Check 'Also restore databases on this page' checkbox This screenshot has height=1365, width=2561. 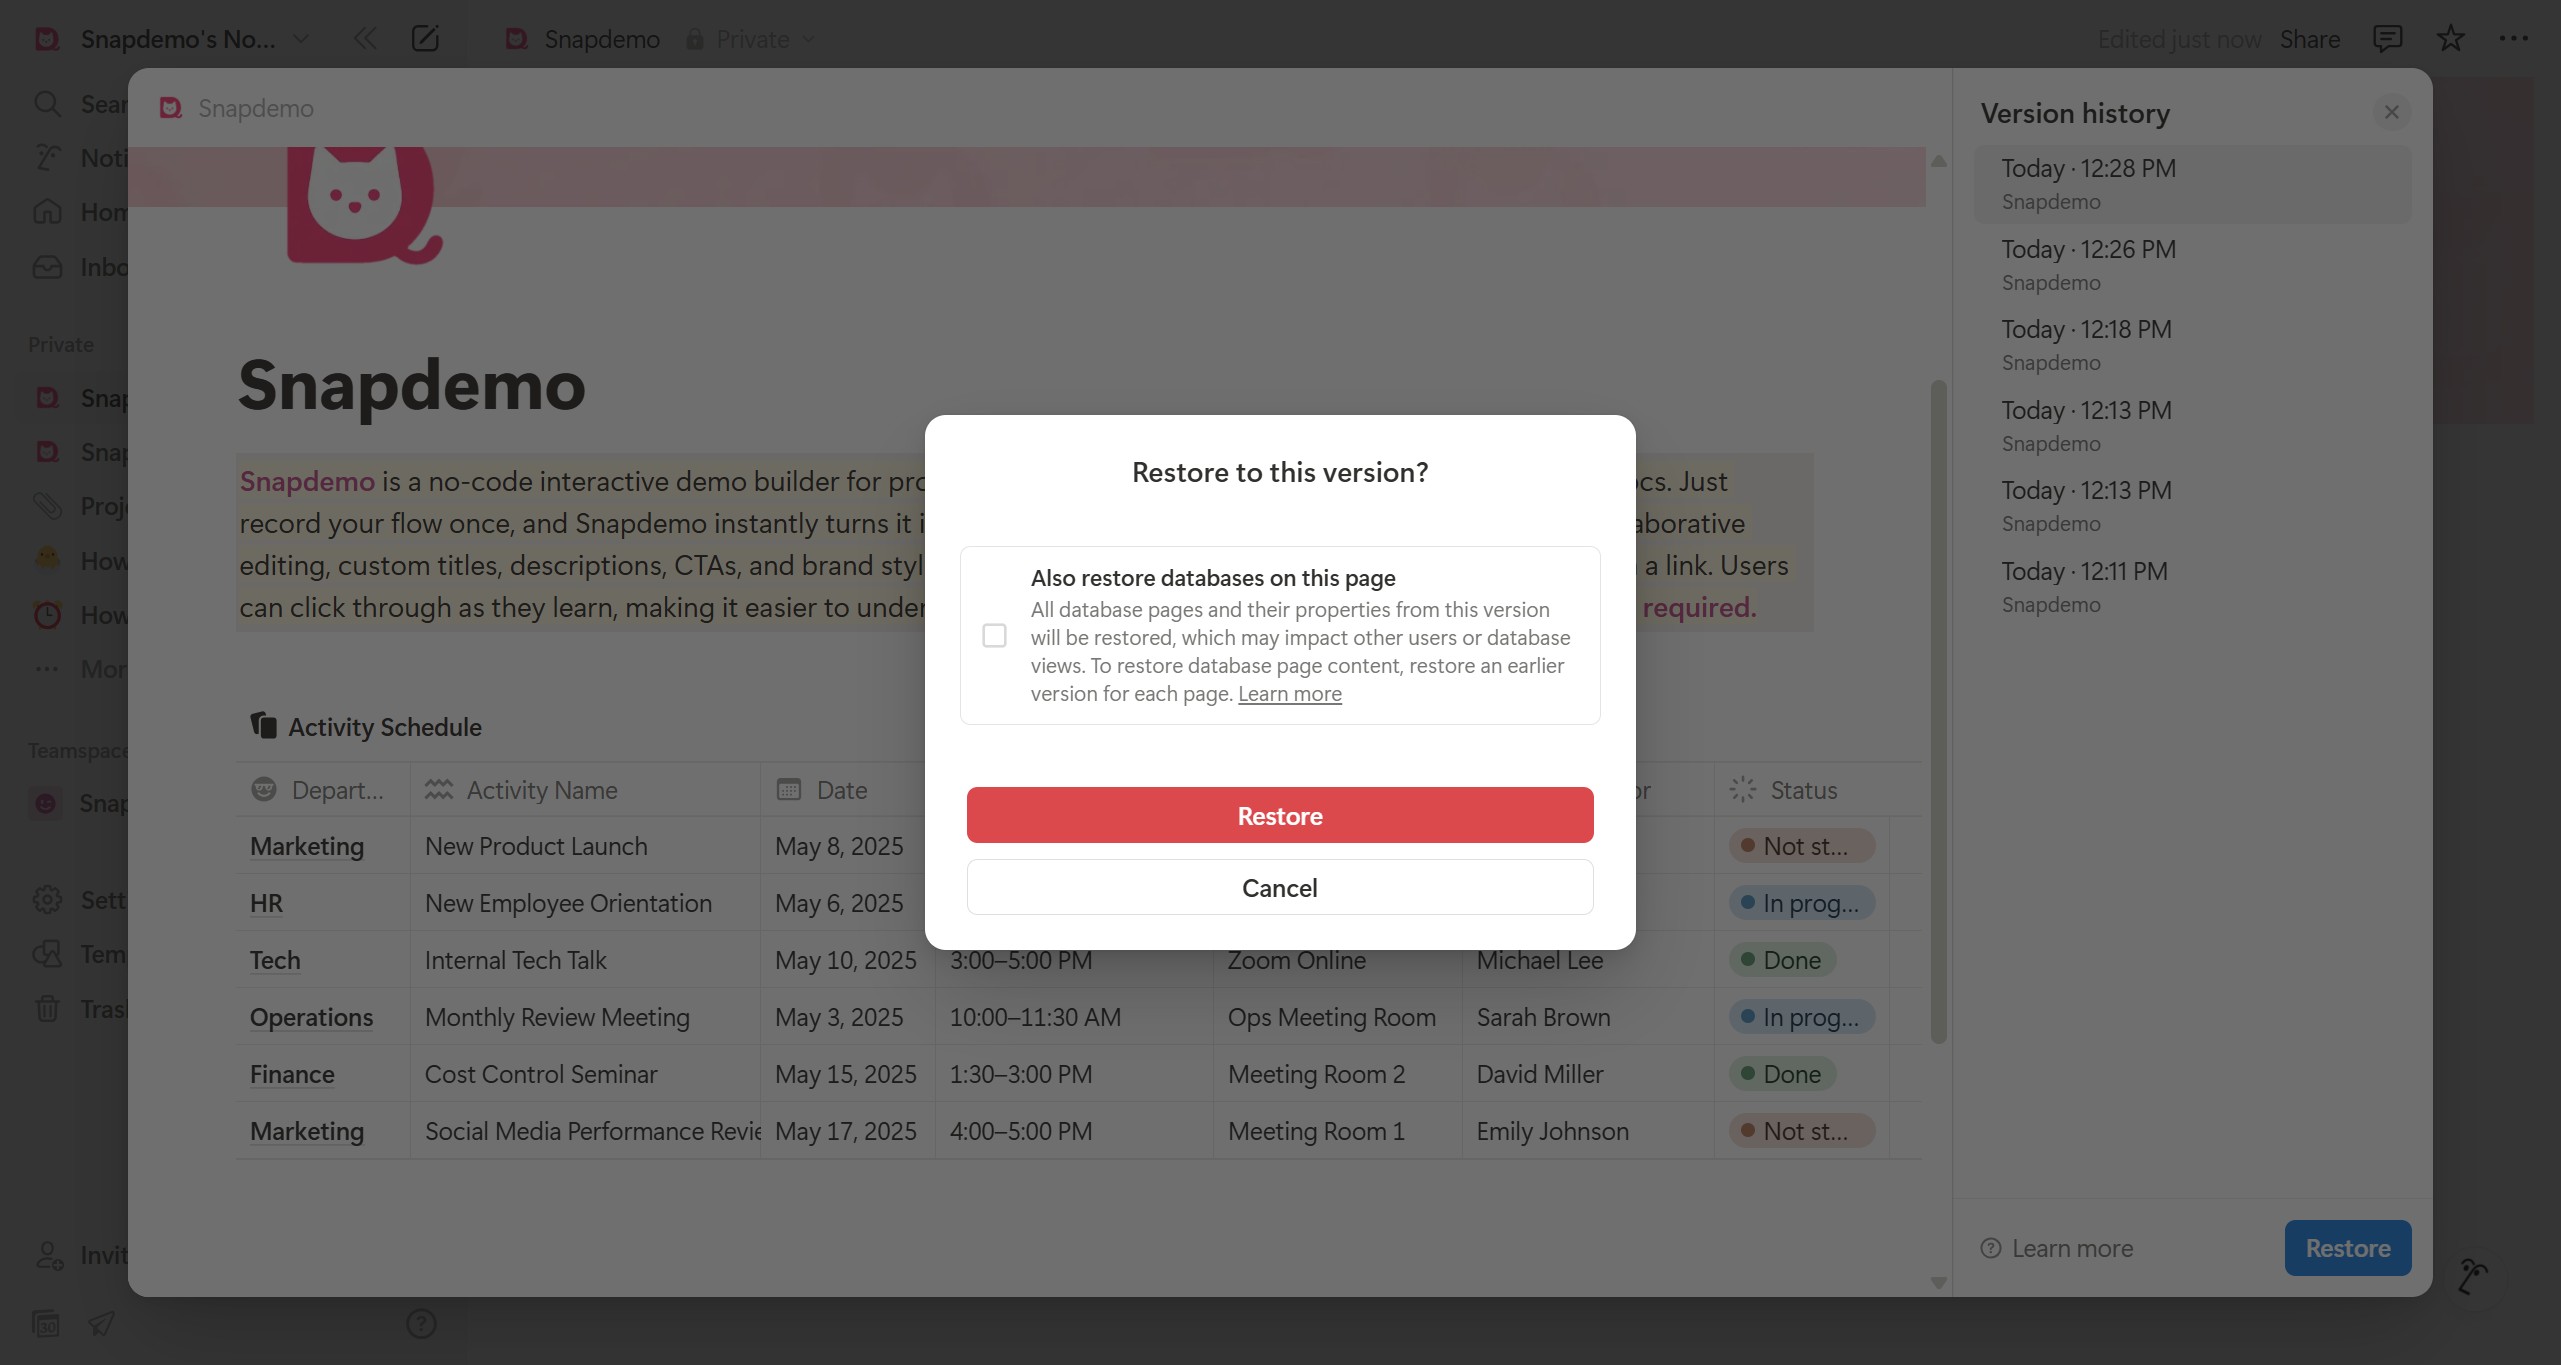coord(994,636)
